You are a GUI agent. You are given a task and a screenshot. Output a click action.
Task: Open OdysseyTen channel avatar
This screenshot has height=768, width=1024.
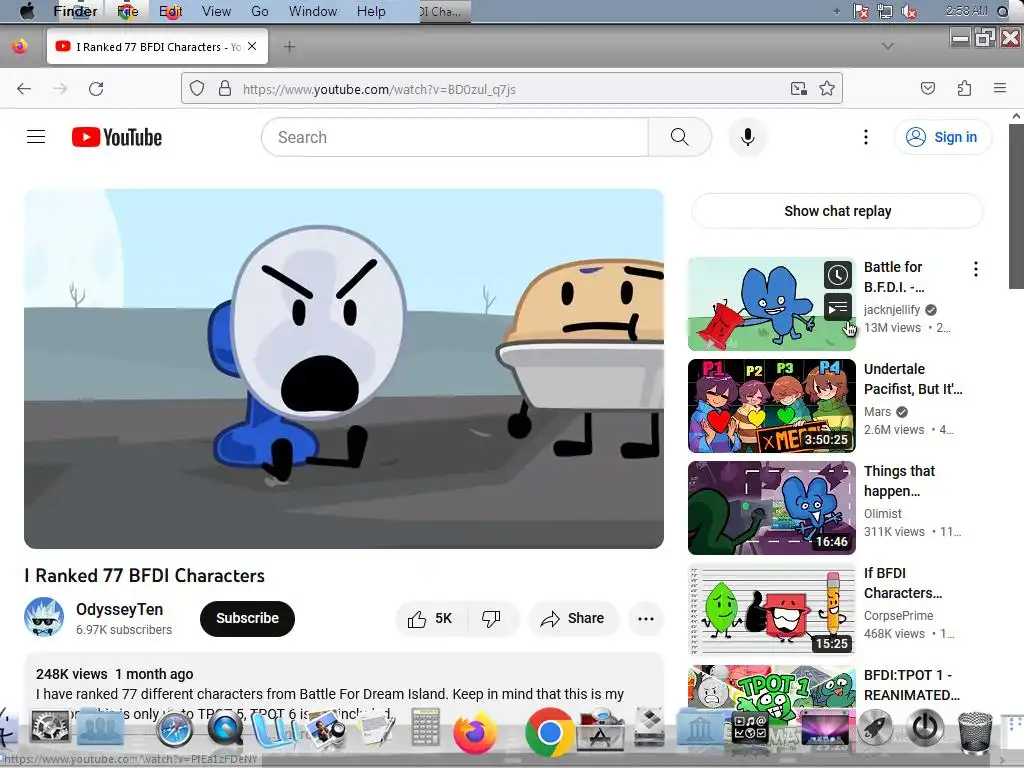pos(44,617)
